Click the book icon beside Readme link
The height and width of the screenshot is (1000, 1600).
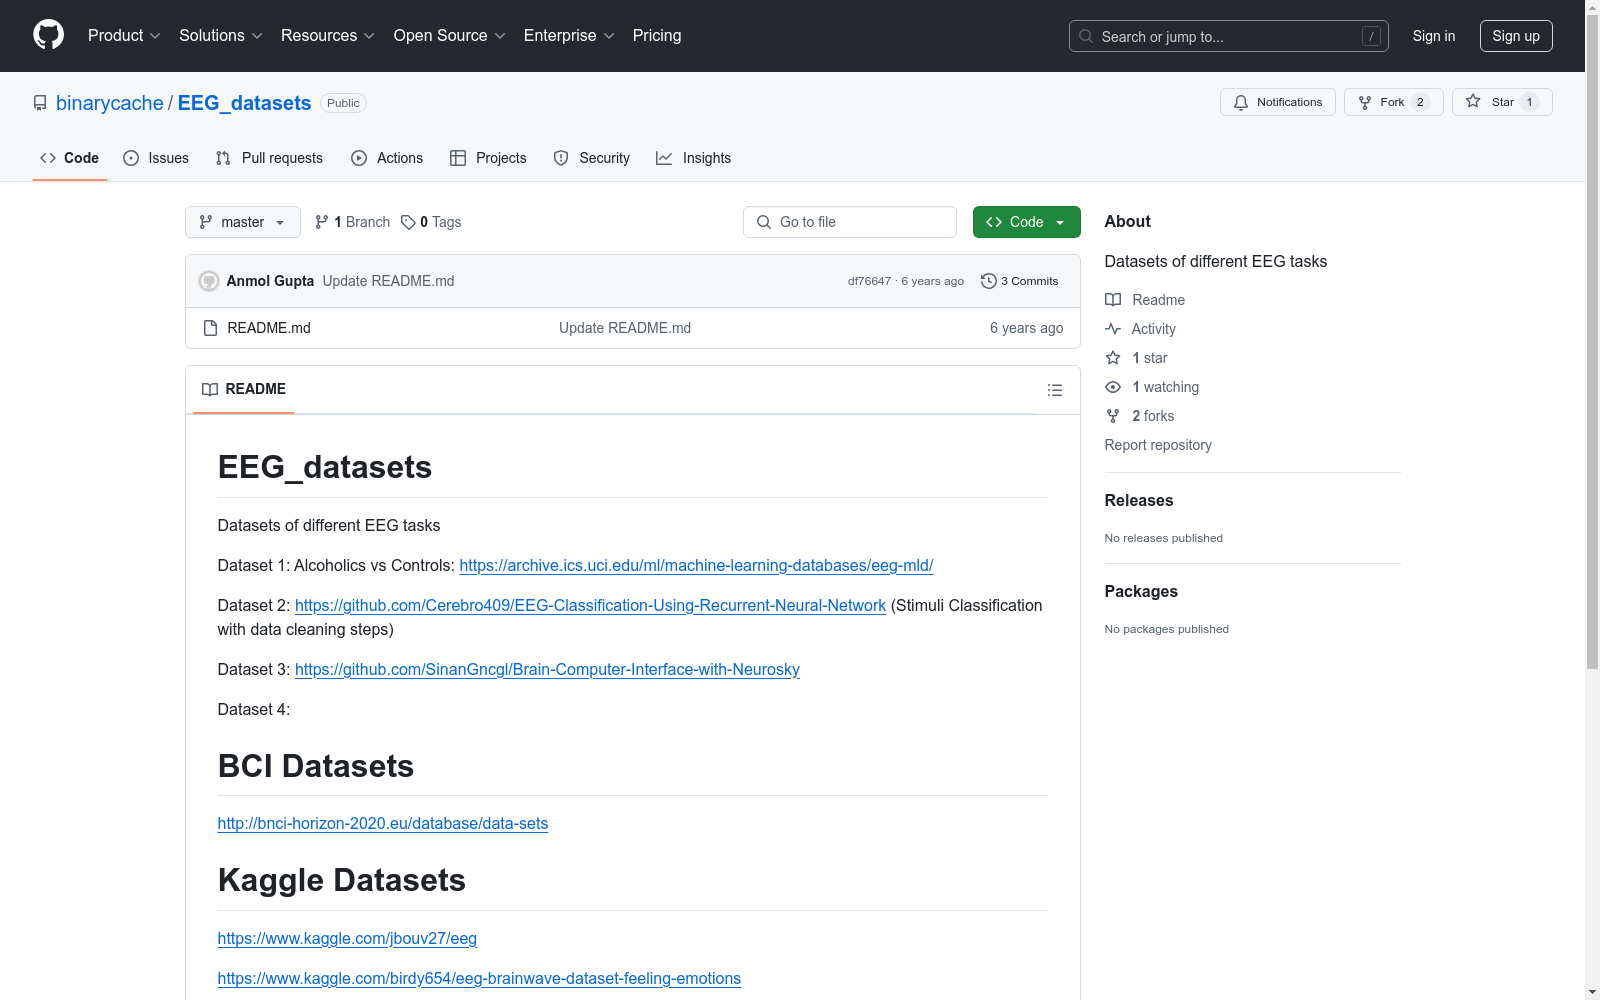(x=1113, y=300)
